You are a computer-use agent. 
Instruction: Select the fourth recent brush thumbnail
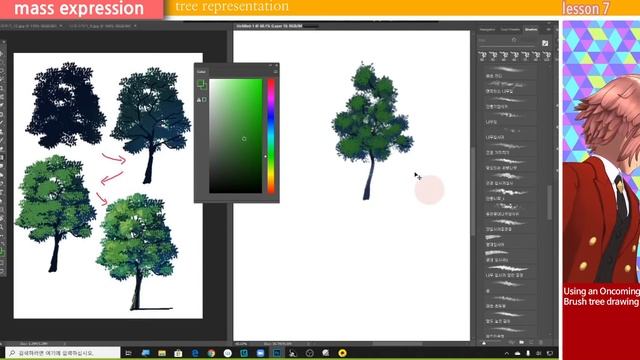pyautogui.click(x=514, y=56)
